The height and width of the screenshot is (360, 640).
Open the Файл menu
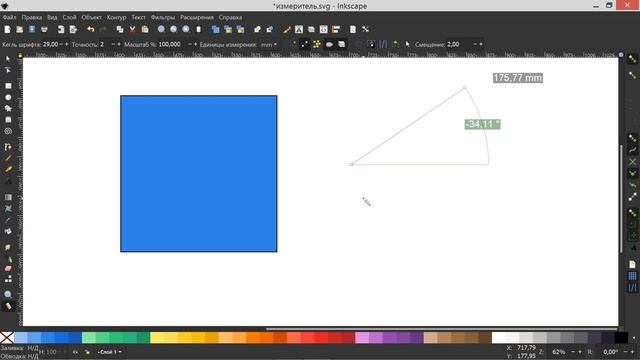click(x=9, y=17)
